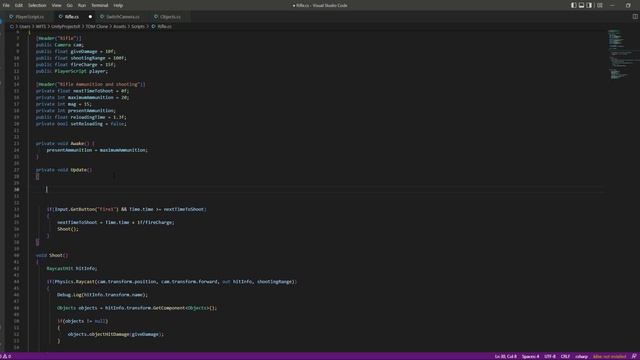Click the 'Shoot();' call inside Update
This screenshot has height=360, width=640.
pos(68,229)
